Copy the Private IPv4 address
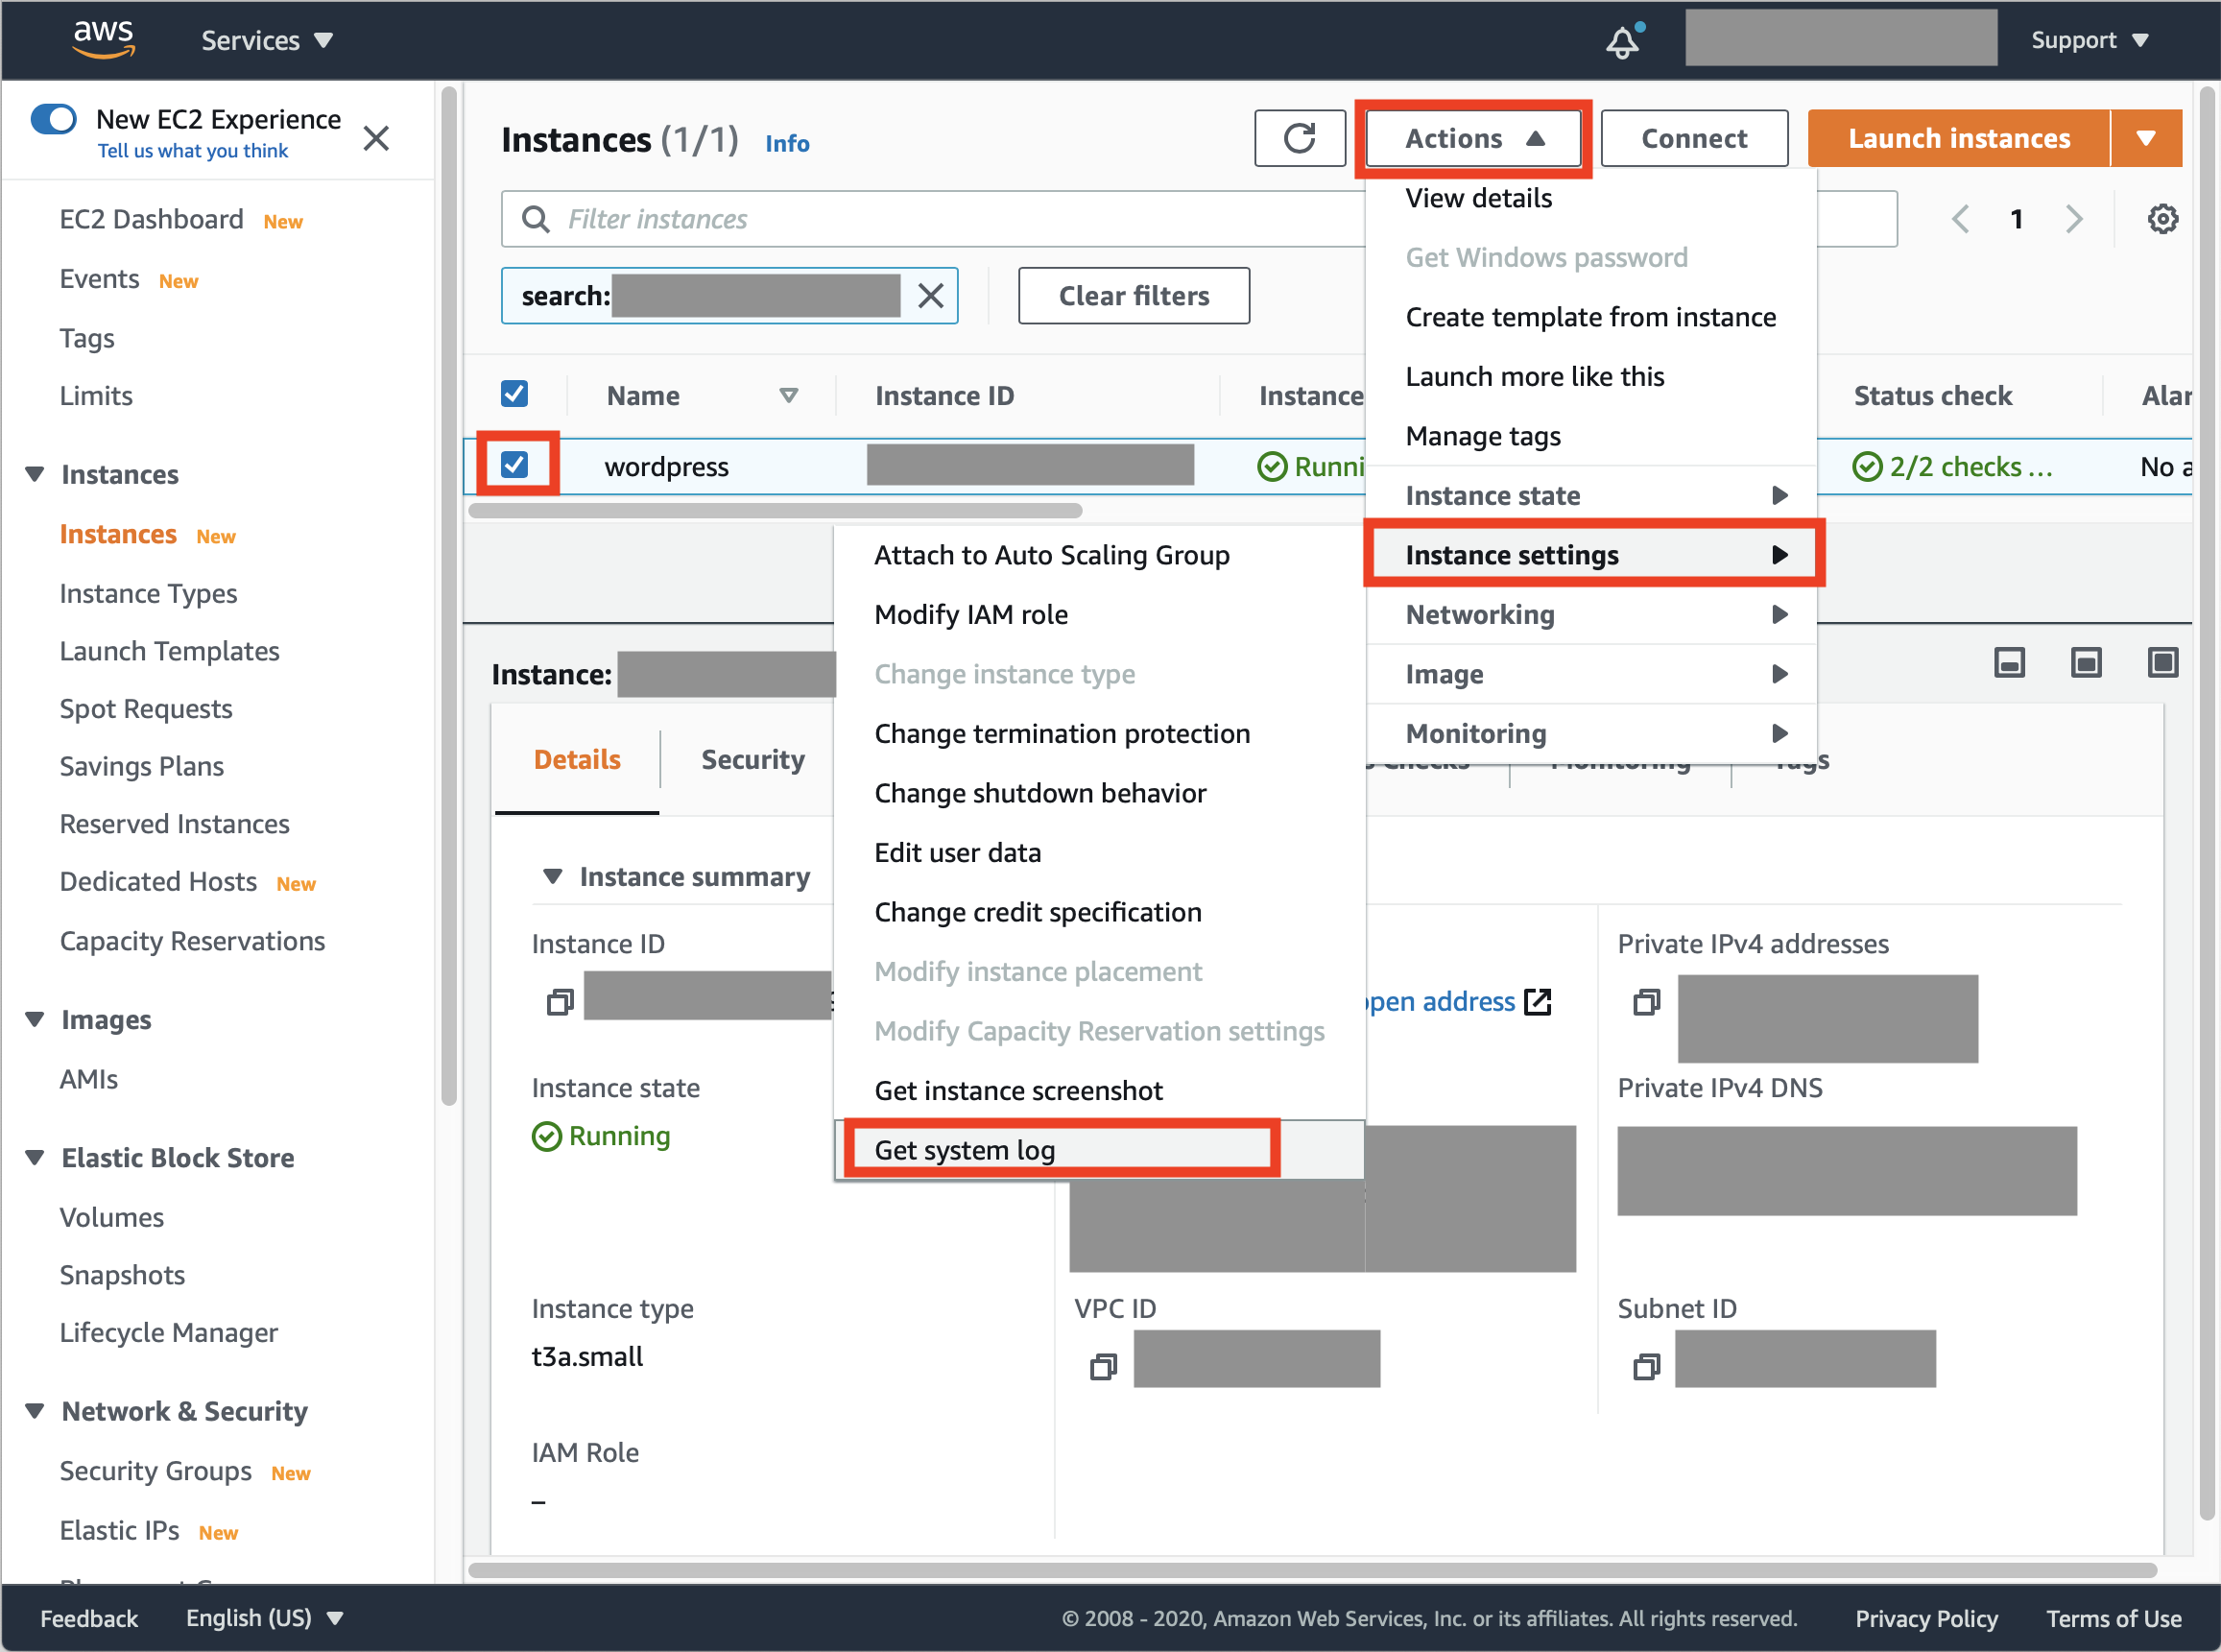Screen dimensions: 2221x1652 click(1646, 1001)
